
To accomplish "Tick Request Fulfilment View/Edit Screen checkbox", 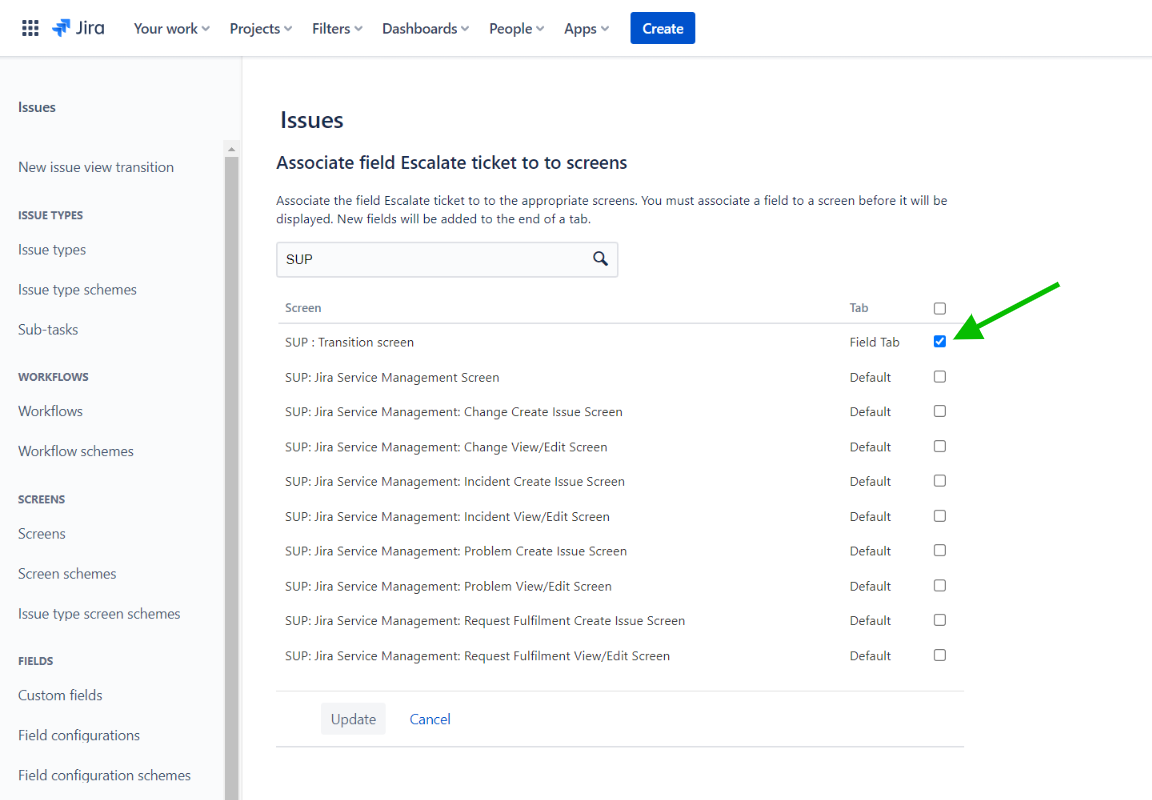I will 939,655.
